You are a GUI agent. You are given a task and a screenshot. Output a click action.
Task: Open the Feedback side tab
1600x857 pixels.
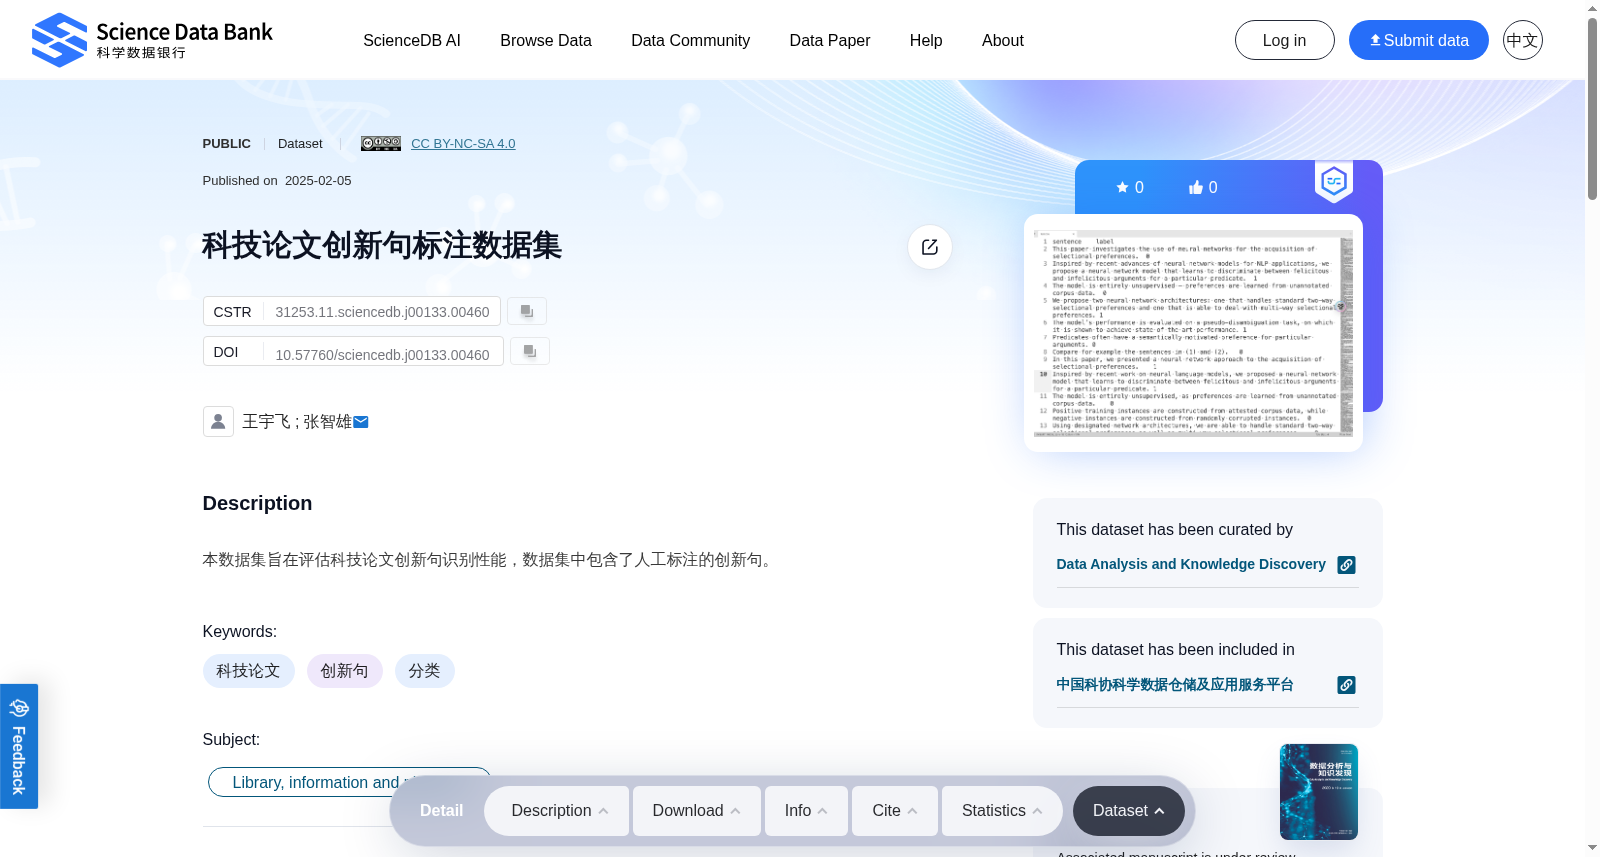pos(19,746)
